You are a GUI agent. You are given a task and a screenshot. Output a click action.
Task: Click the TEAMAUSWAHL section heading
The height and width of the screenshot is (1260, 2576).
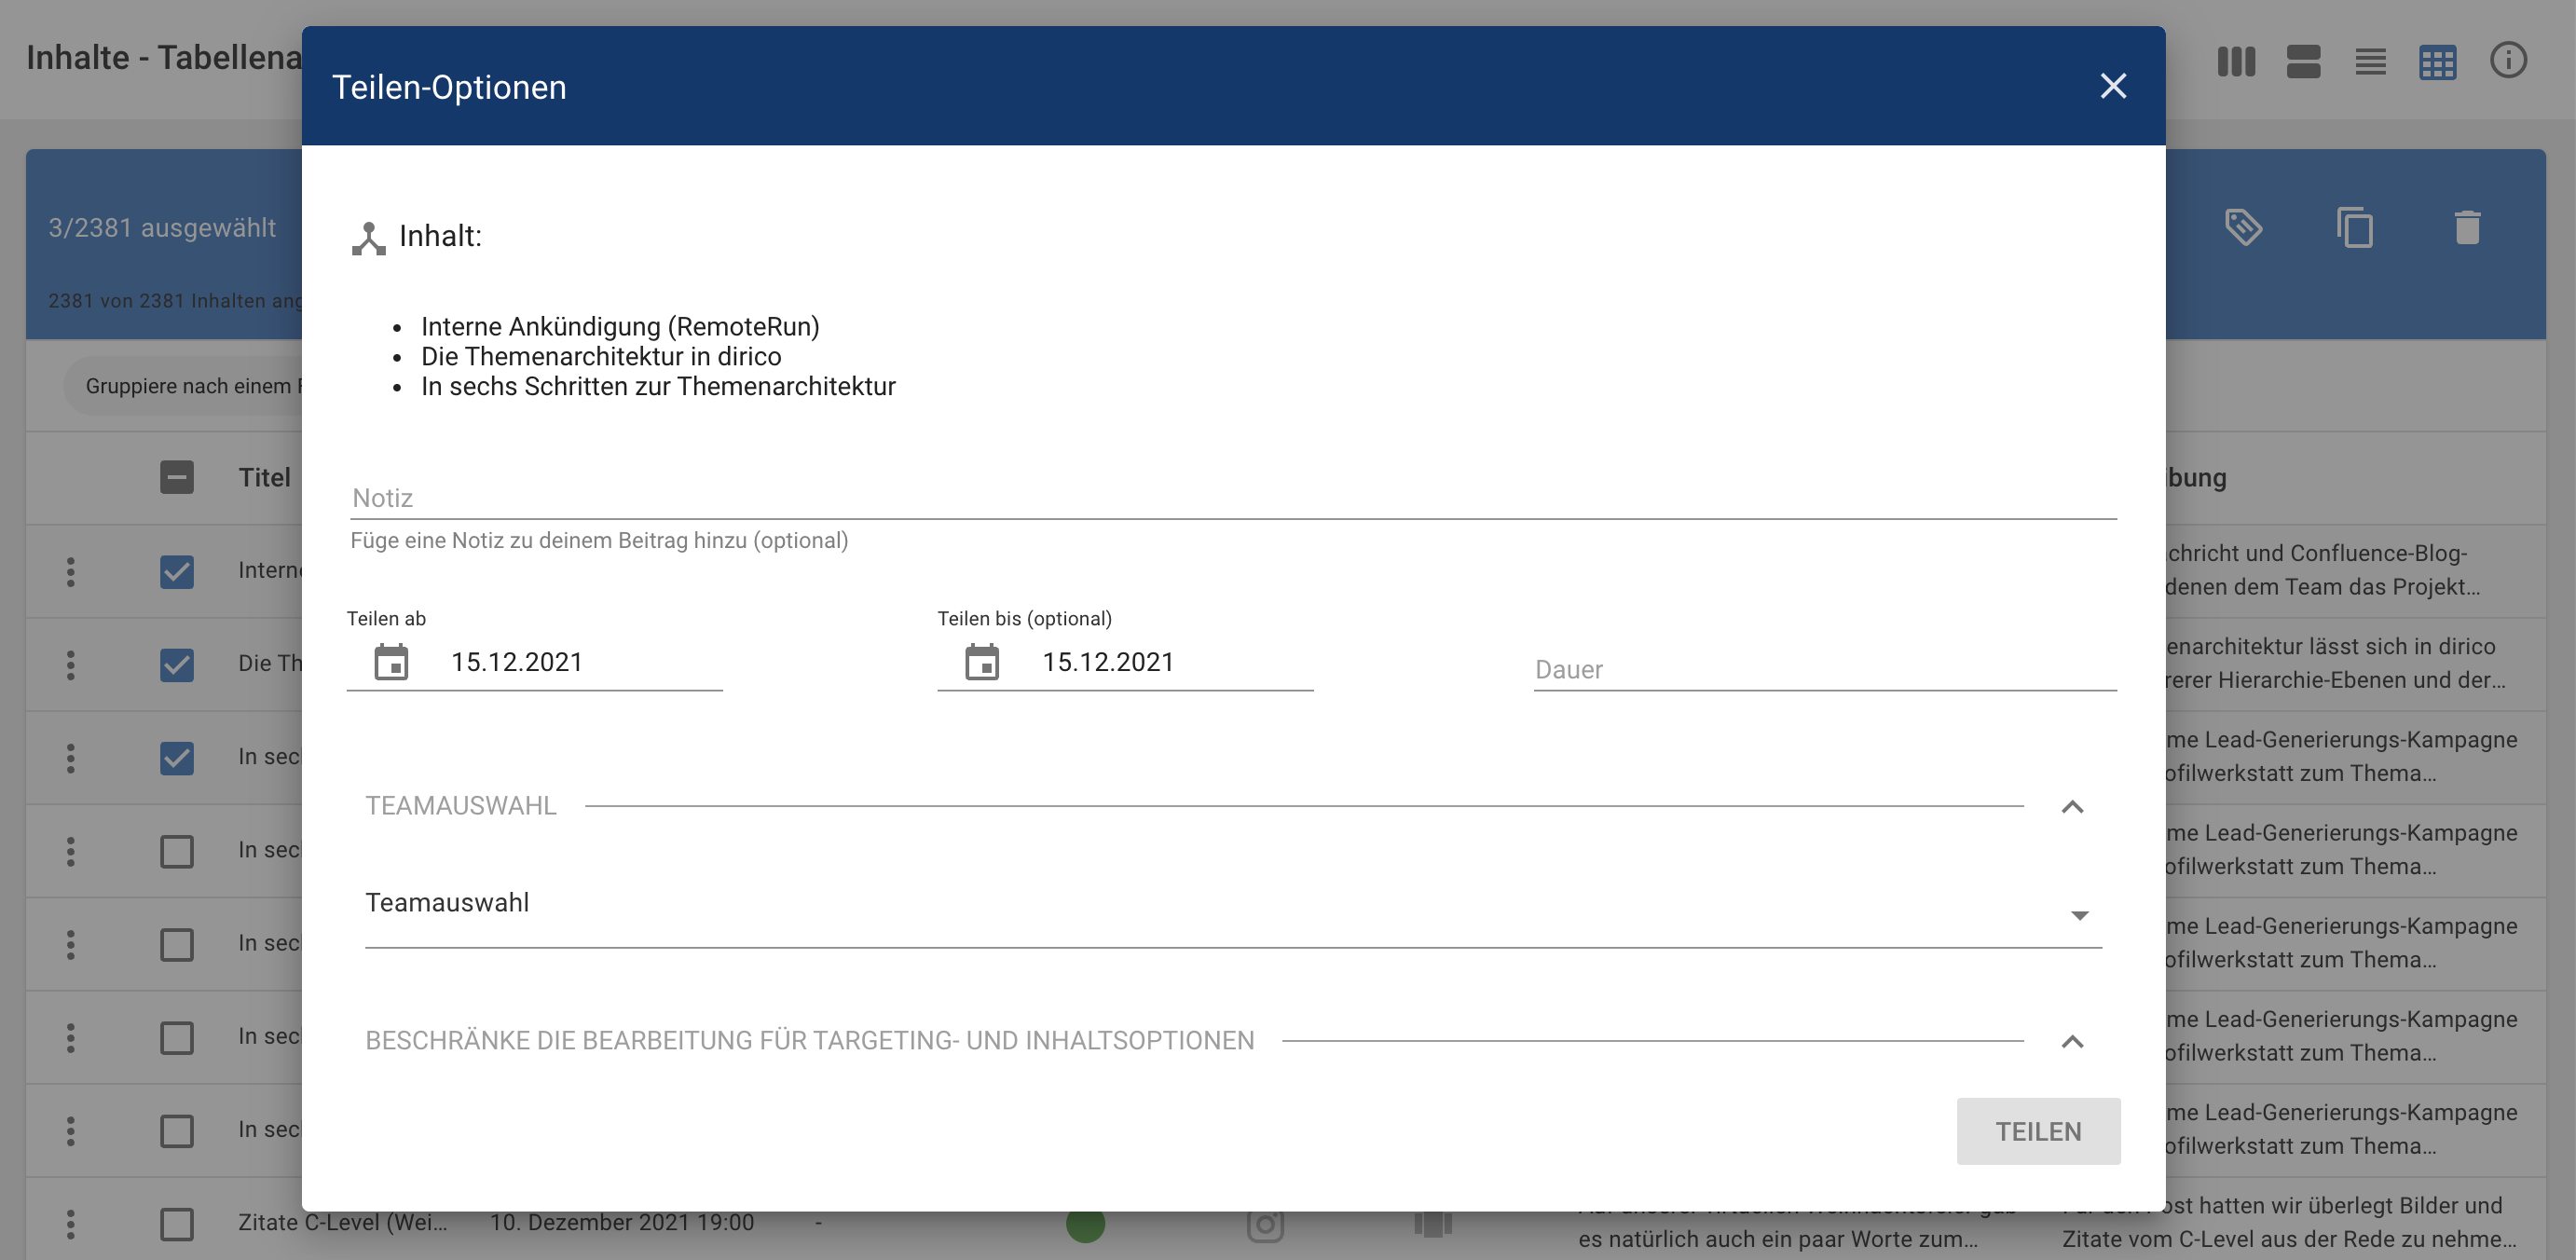pyautogui.click(x=460, y=805)
